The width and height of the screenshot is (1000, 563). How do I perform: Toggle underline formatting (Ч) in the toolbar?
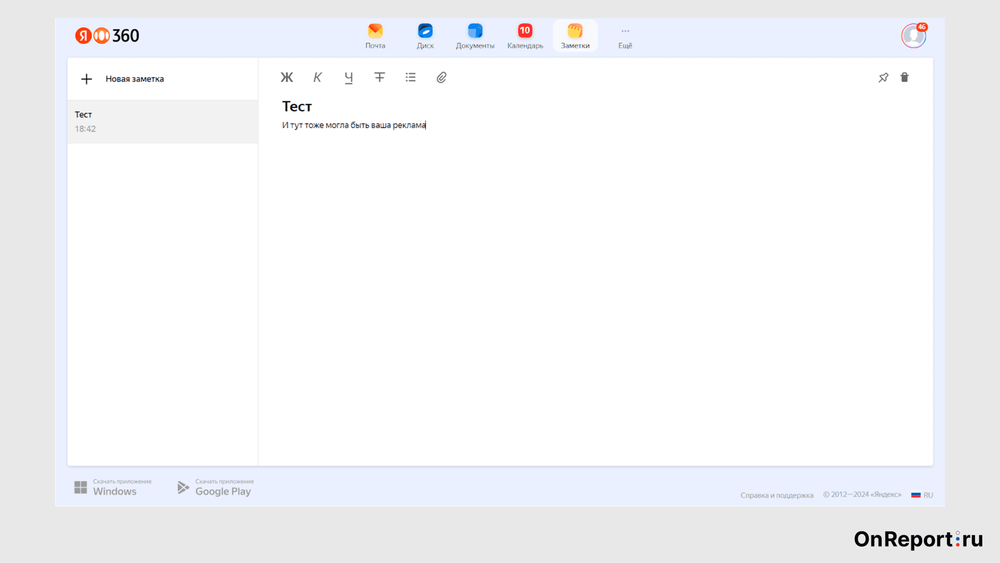348,78
